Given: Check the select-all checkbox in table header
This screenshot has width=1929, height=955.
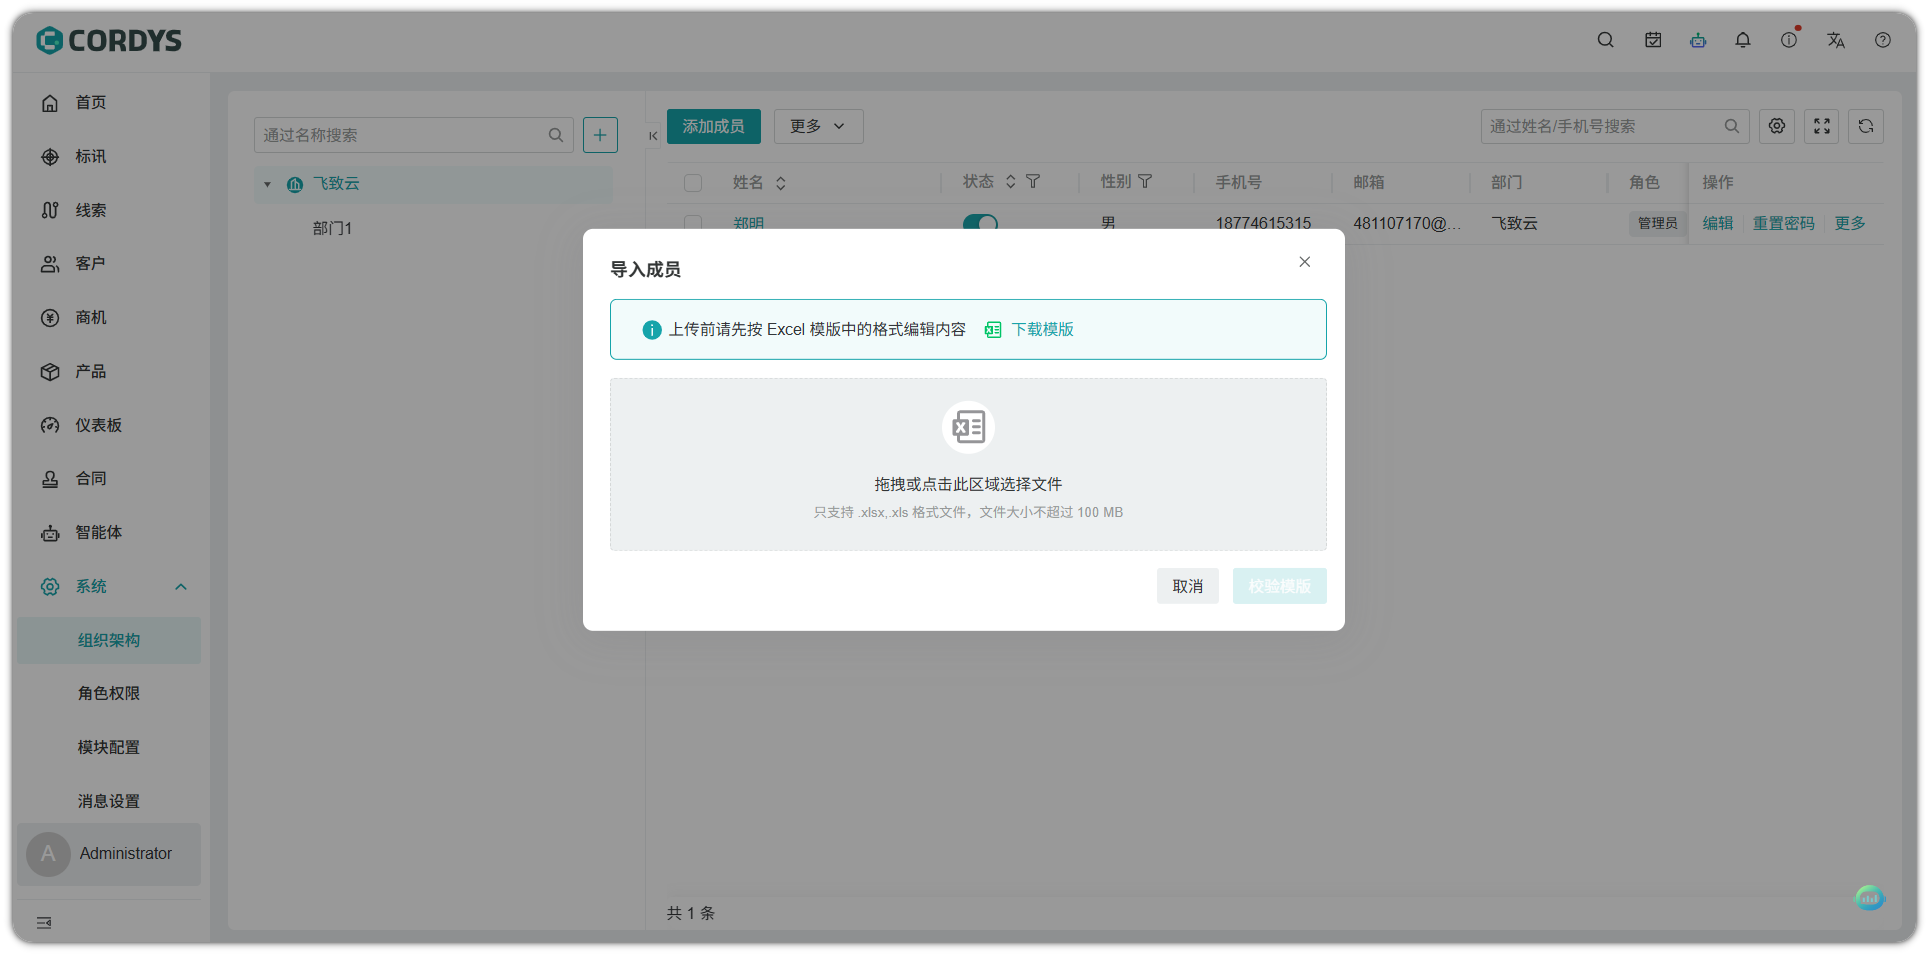Looking at the screenshot, I should pyautogui.click(x=693, y=182).
